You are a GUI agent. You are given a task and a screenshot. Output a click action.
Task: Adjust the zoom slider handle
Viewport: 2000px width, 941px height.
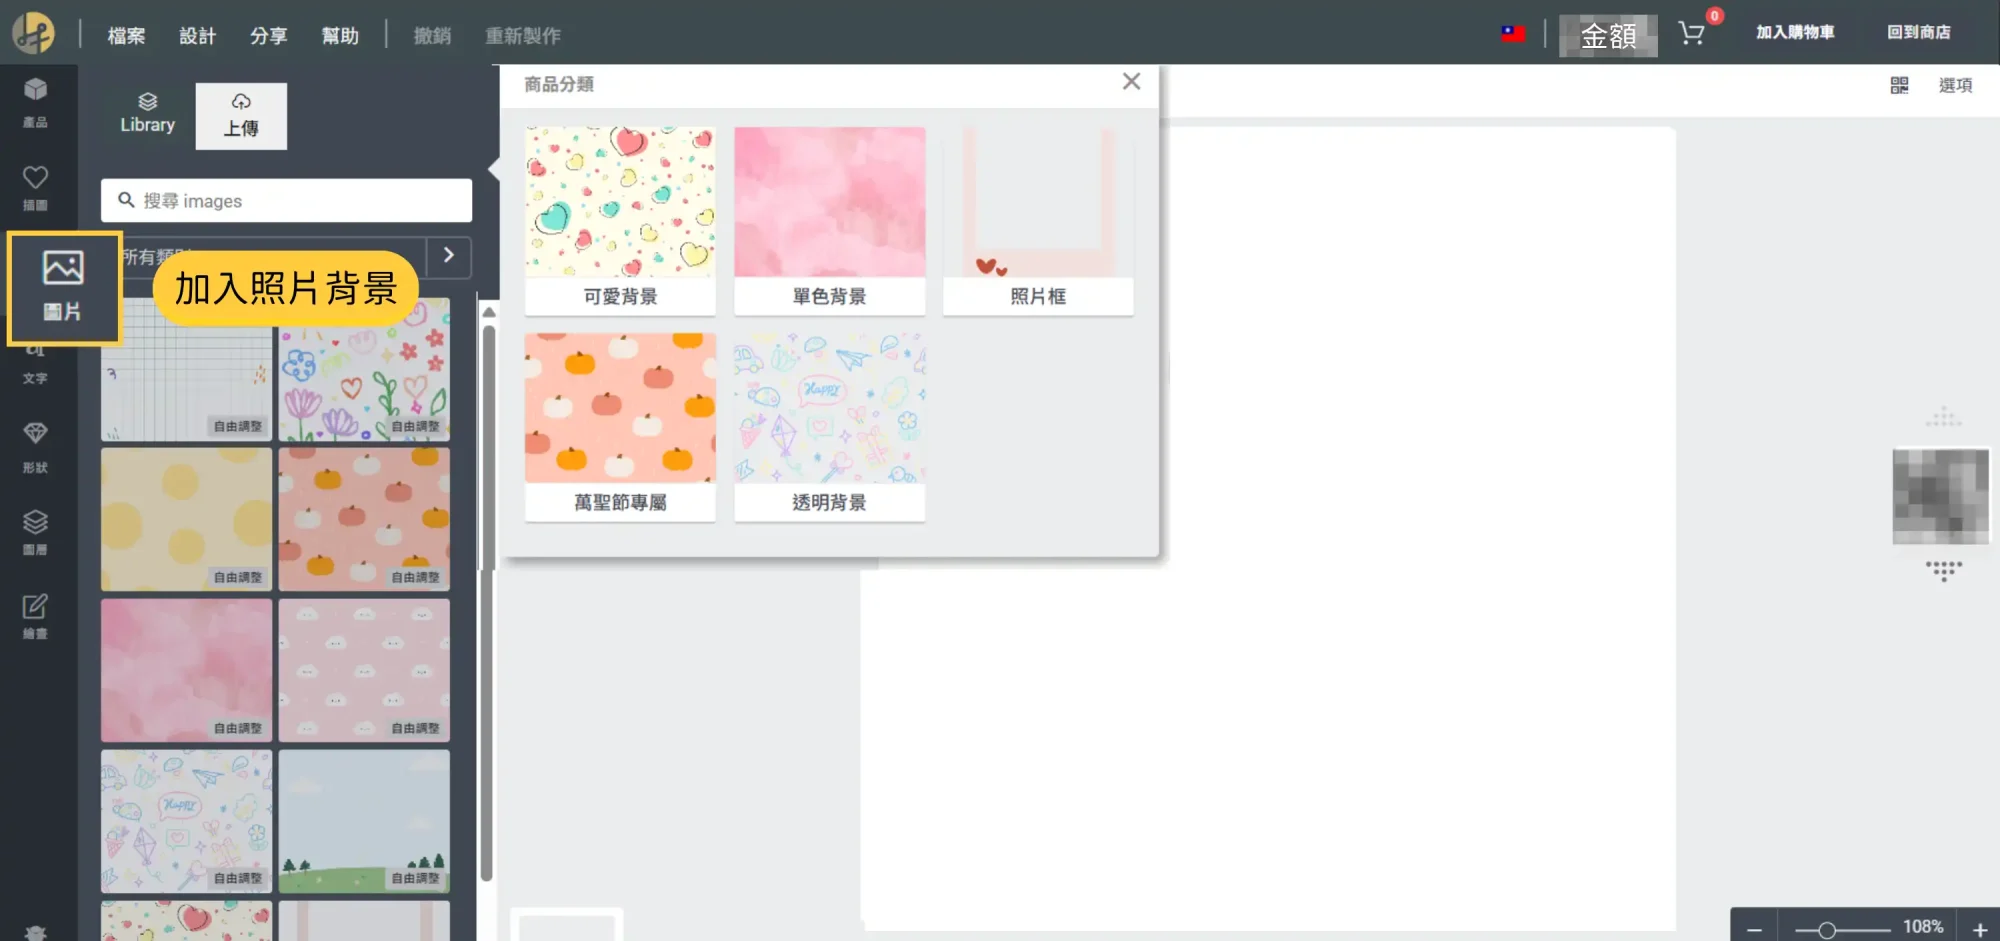pyautogui.click(x=1827, y=930)
